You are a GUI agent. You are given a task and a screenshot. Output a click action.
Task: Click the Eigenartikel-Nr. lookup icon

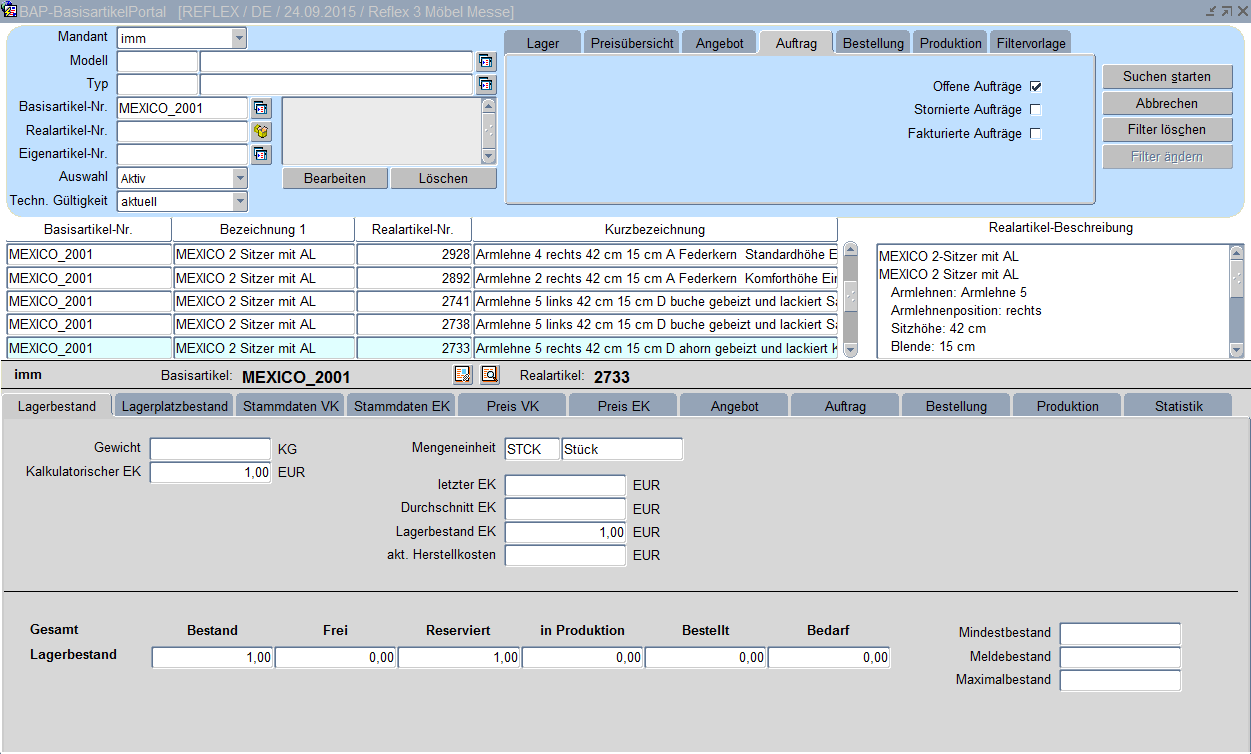[x=261, y=154]
